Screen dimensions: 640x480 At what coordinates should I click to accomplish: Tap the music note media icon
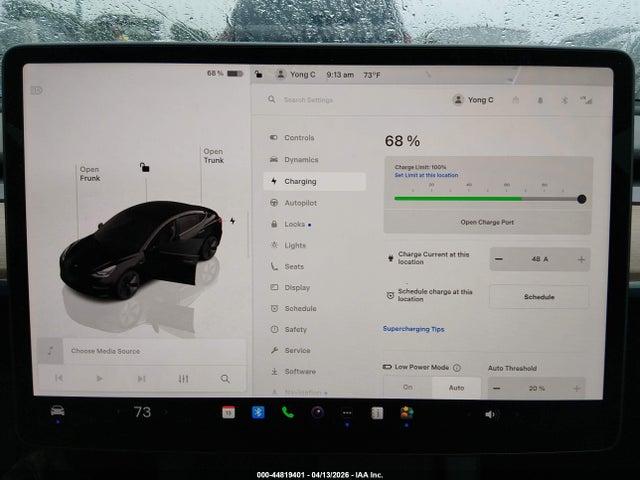(x=50, y=351)
